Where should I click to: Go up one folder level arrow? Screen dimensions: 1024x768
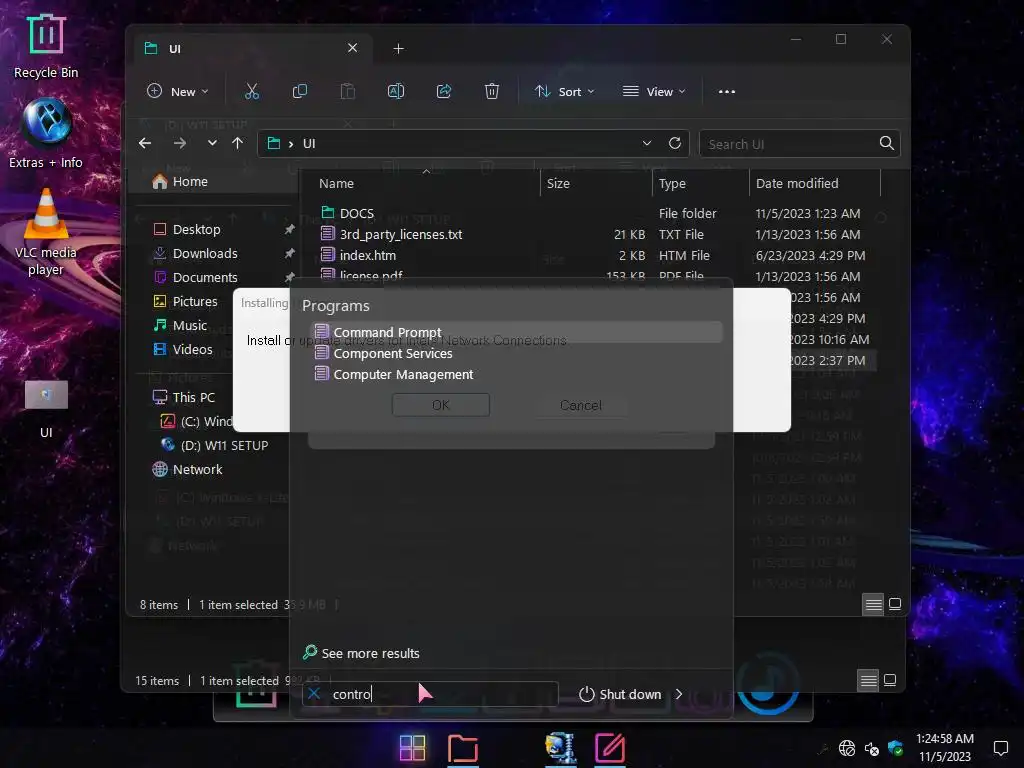(x=238, y=143)
